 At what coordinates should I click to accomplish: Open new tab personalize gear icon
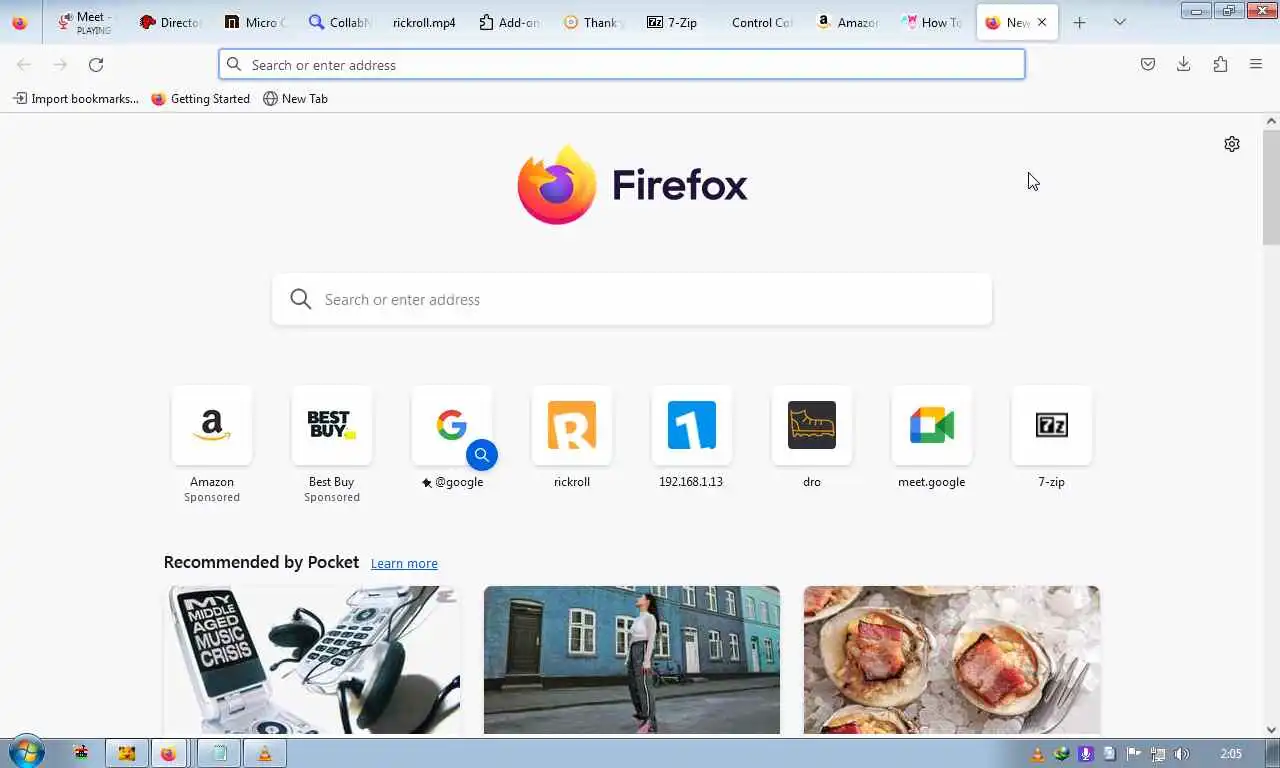pos(1232,144)
